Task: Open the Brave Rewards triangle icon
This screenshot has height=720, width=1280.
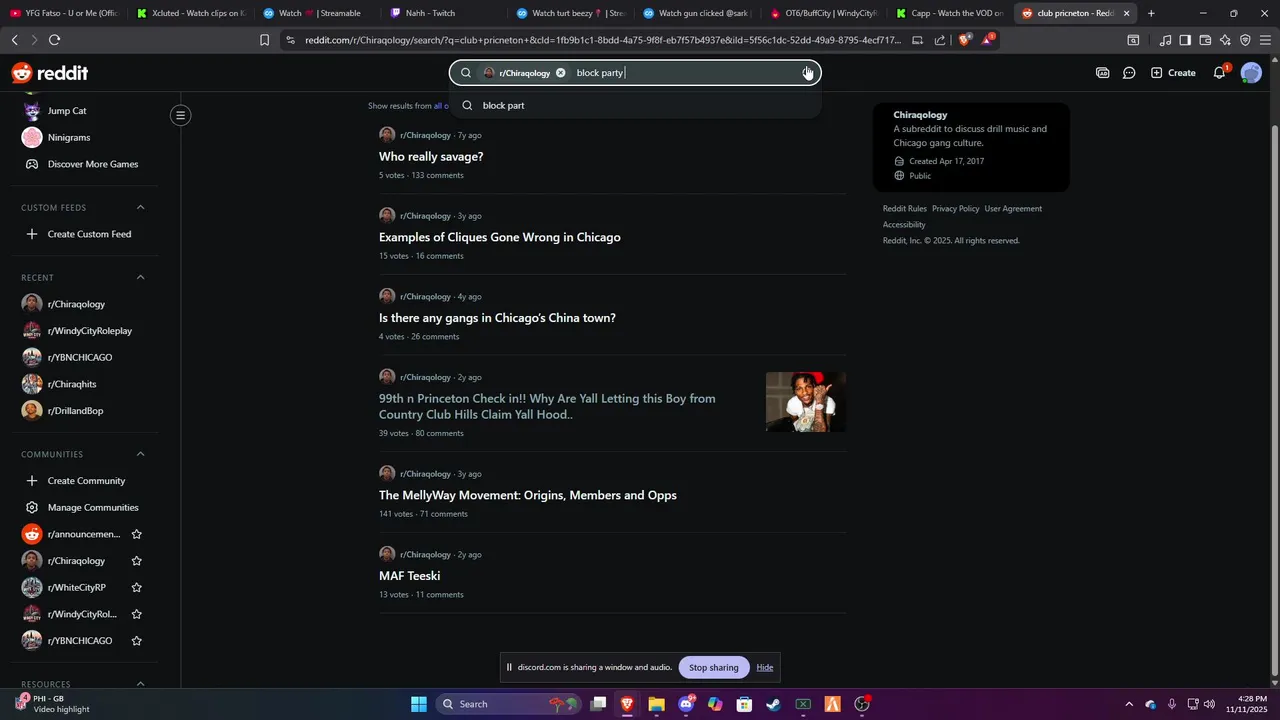Action: pyautogui.click(x=989, y=40)
